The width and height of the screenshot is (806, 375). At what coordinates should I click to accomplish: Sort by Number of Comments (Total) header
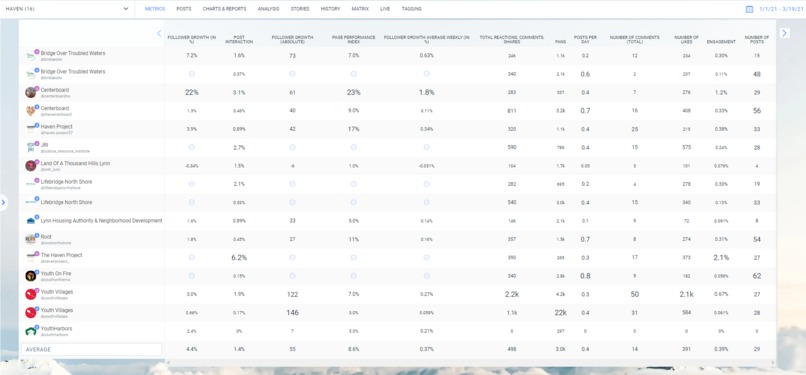(x=634, y=39)
